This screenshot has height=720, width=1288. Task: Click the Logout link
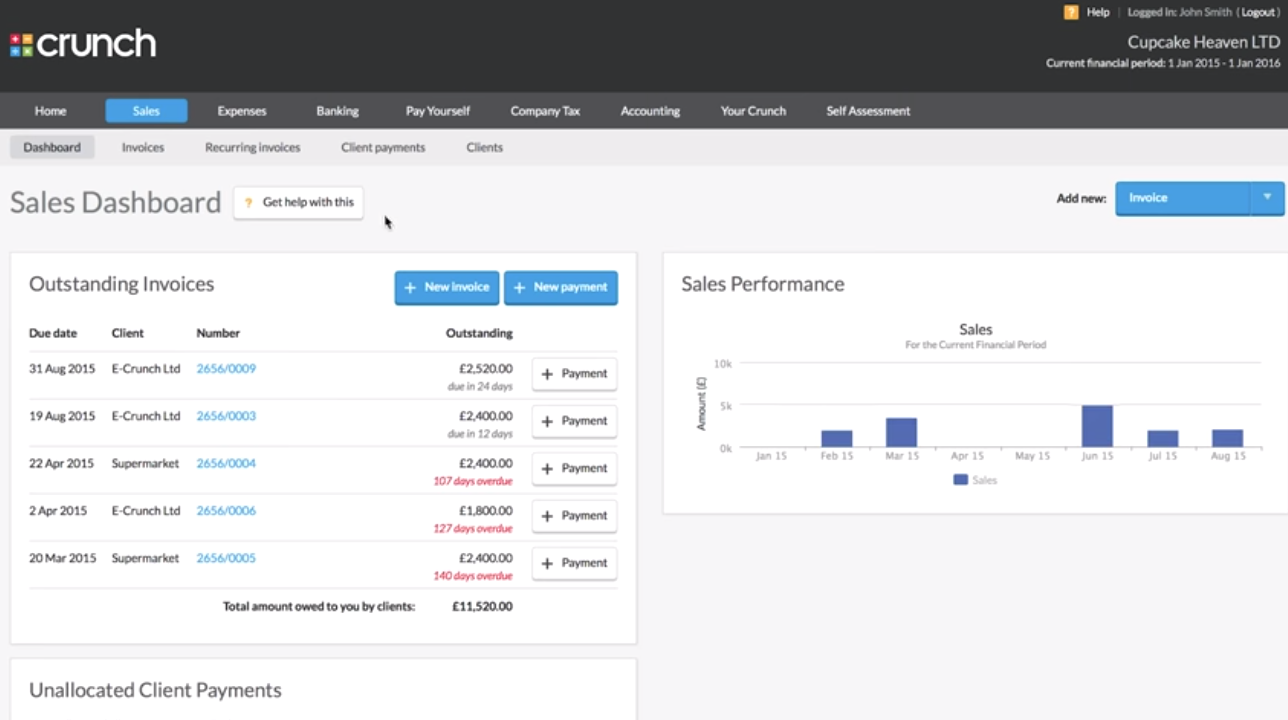pyautogui.click(x=1258, y=12)
